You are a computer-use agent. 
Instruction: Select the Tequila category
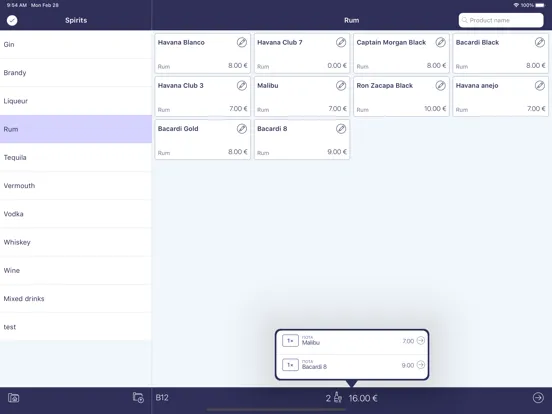pyautogui.click(x=76, y=157)
